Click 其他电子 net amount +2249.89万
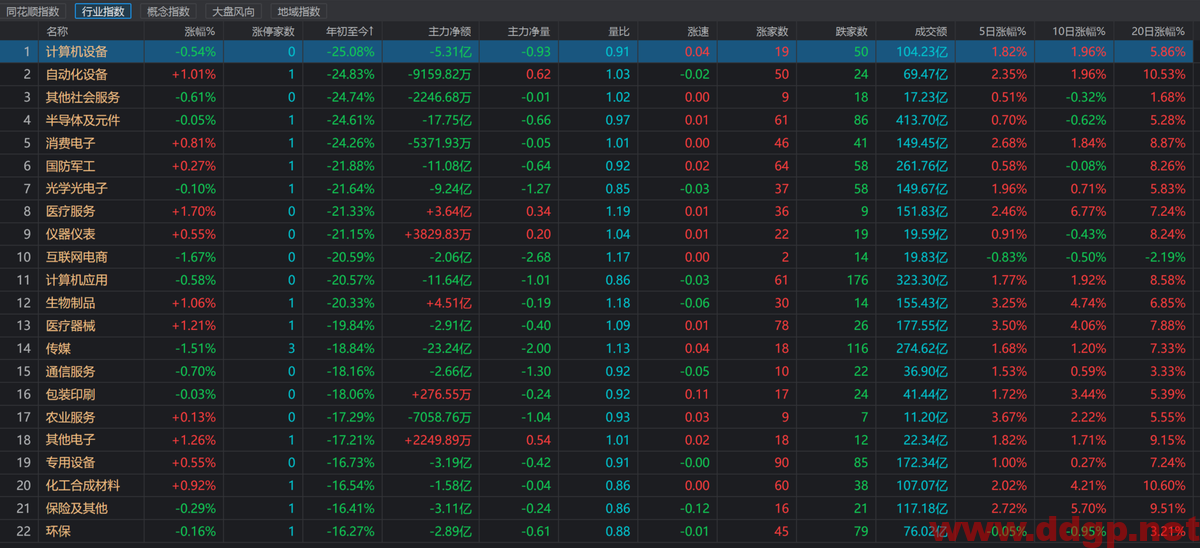Screen dimensions: 1200x548 (437, 440)
